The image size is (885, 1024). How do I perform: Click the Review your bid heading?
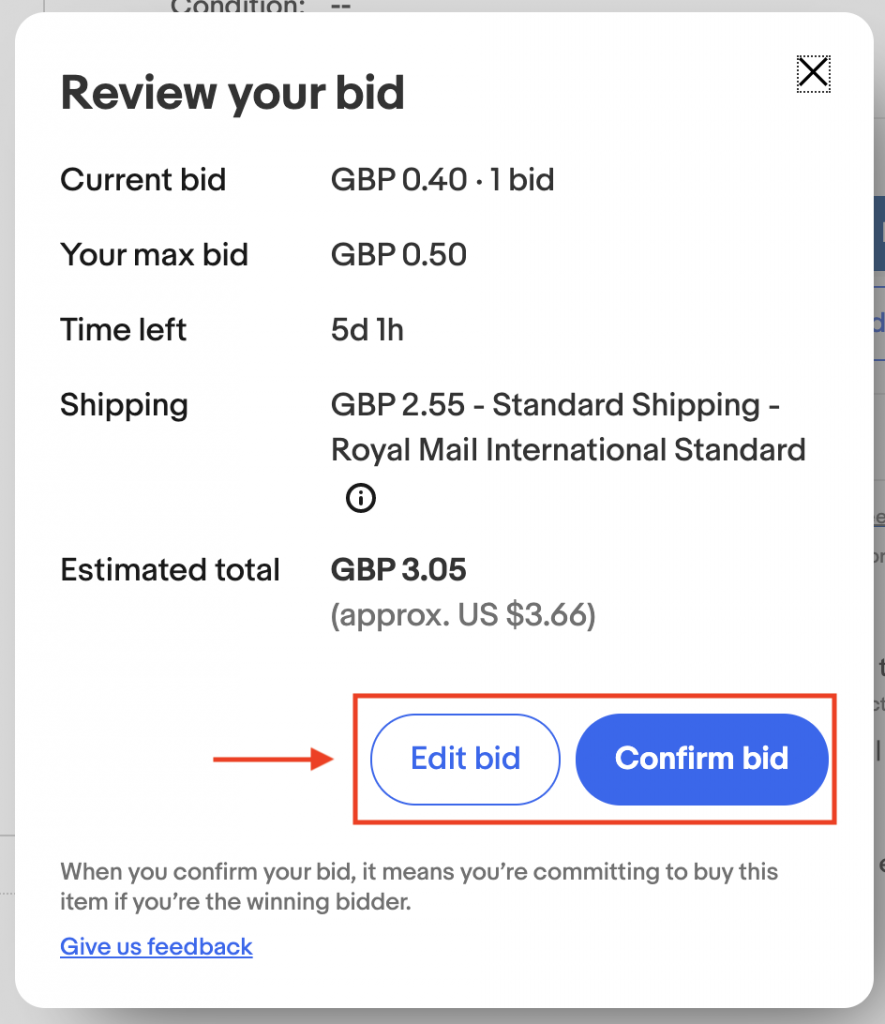click(232, 93)
